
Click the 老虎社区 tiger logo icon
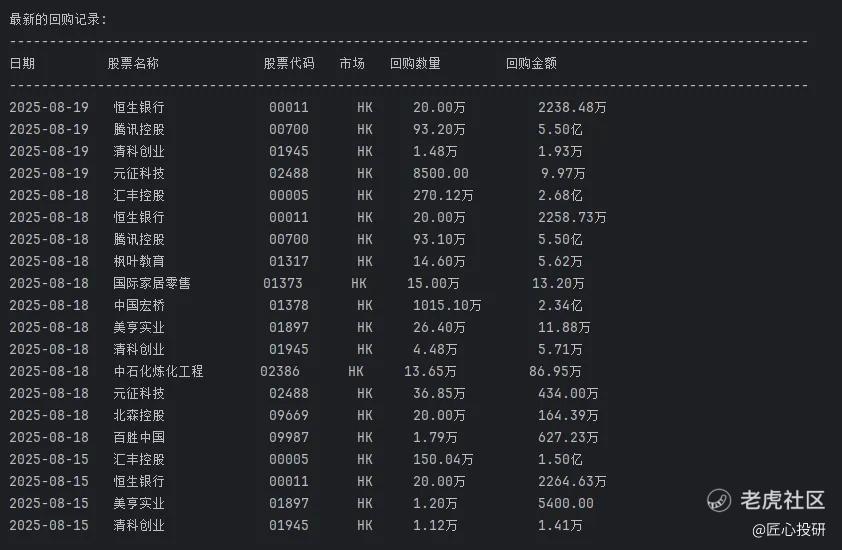tap(718, 501)
